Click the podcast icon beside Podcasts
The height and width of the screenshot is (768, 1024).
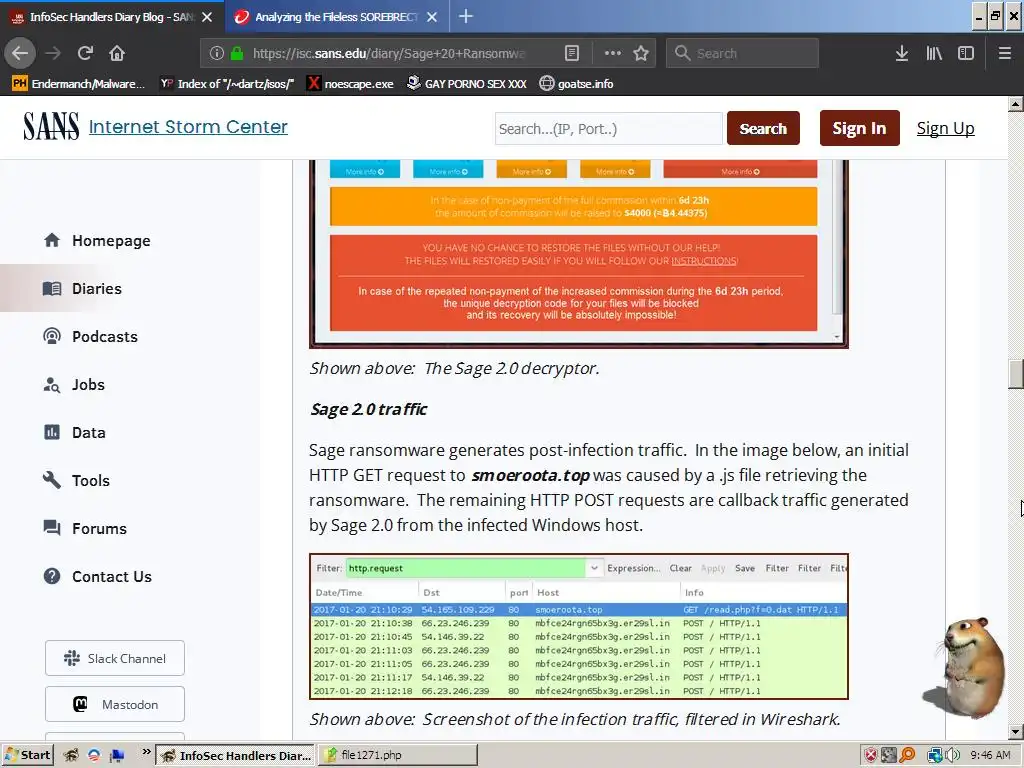coord(52,336)
